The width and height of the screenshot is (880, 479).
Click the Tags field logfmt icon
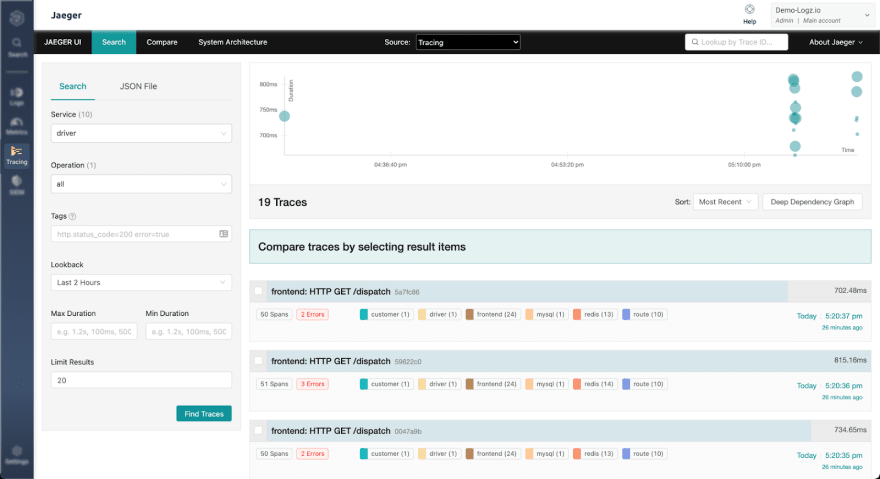tap(223, 234)
